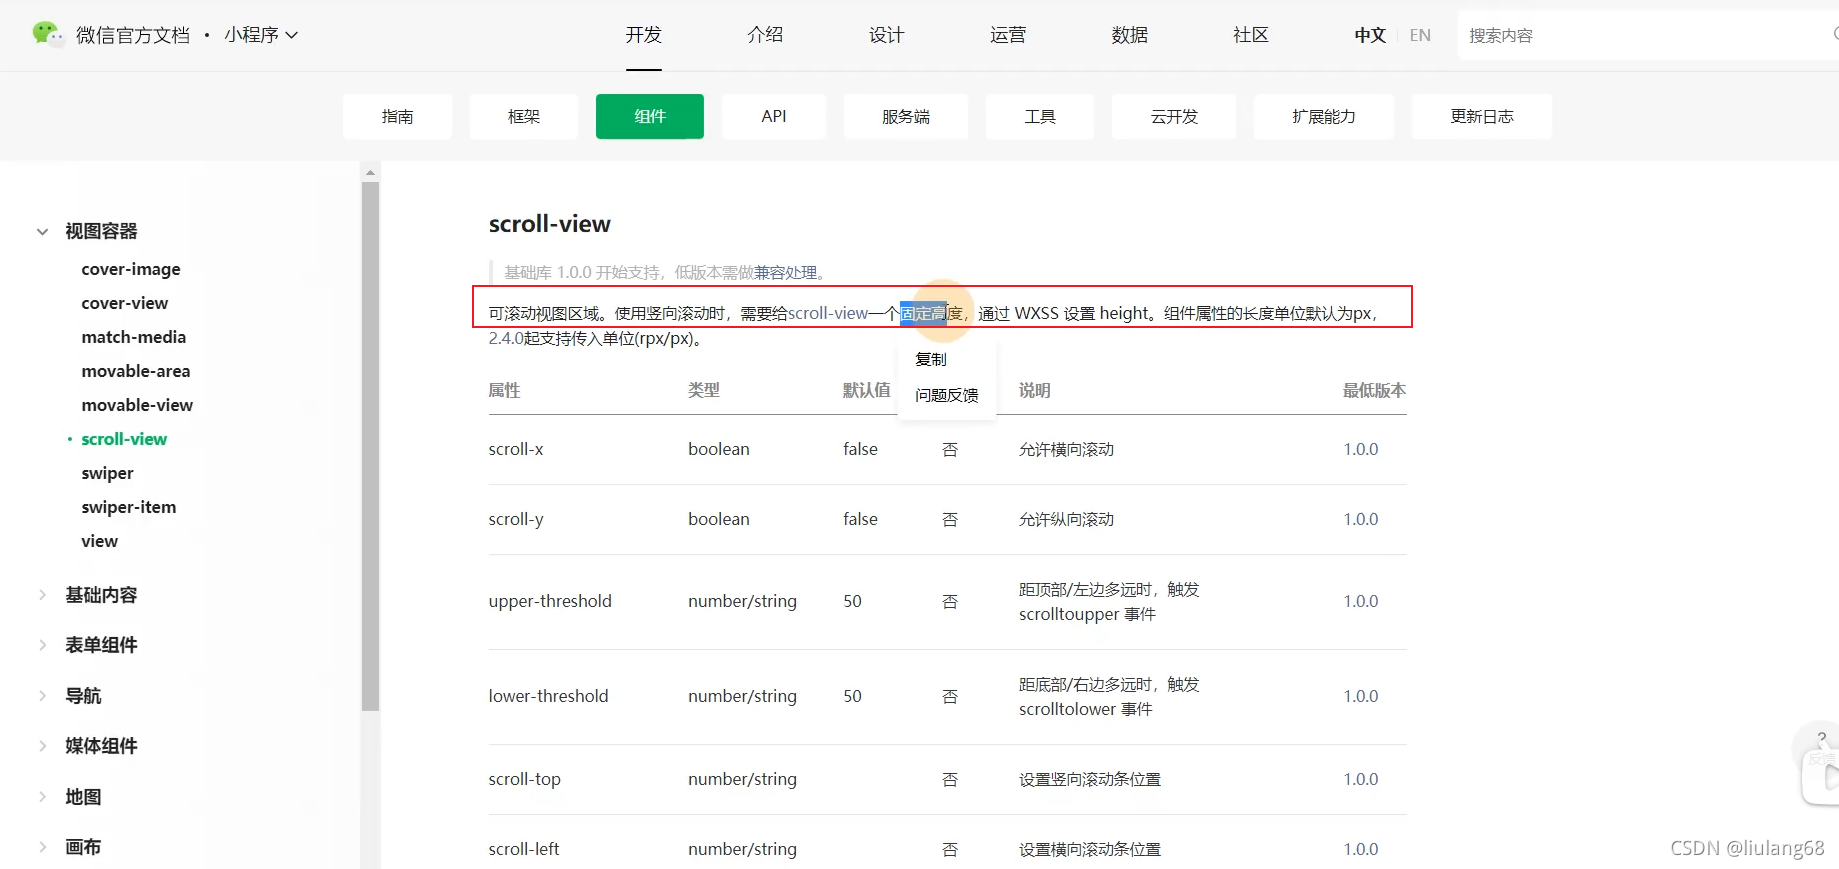
Task: Expand the 媒体组件 sidebar section
Action: [x=101, y=746]
